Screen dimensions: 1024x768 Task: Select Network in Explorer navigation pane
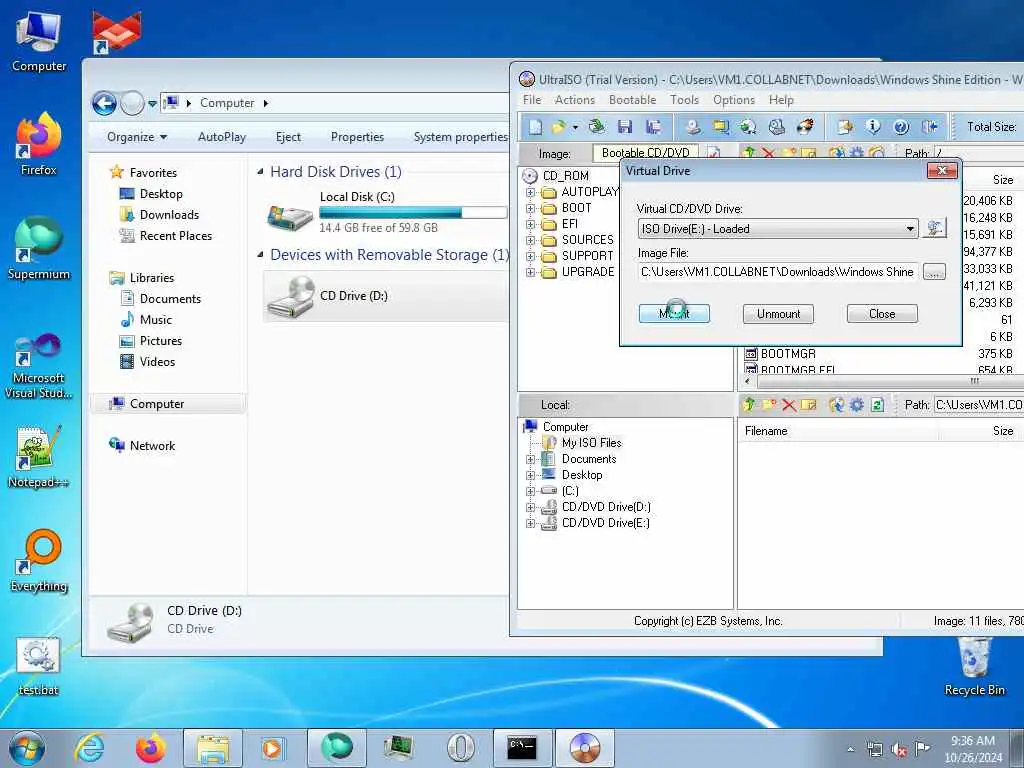[x=152, y=446]
